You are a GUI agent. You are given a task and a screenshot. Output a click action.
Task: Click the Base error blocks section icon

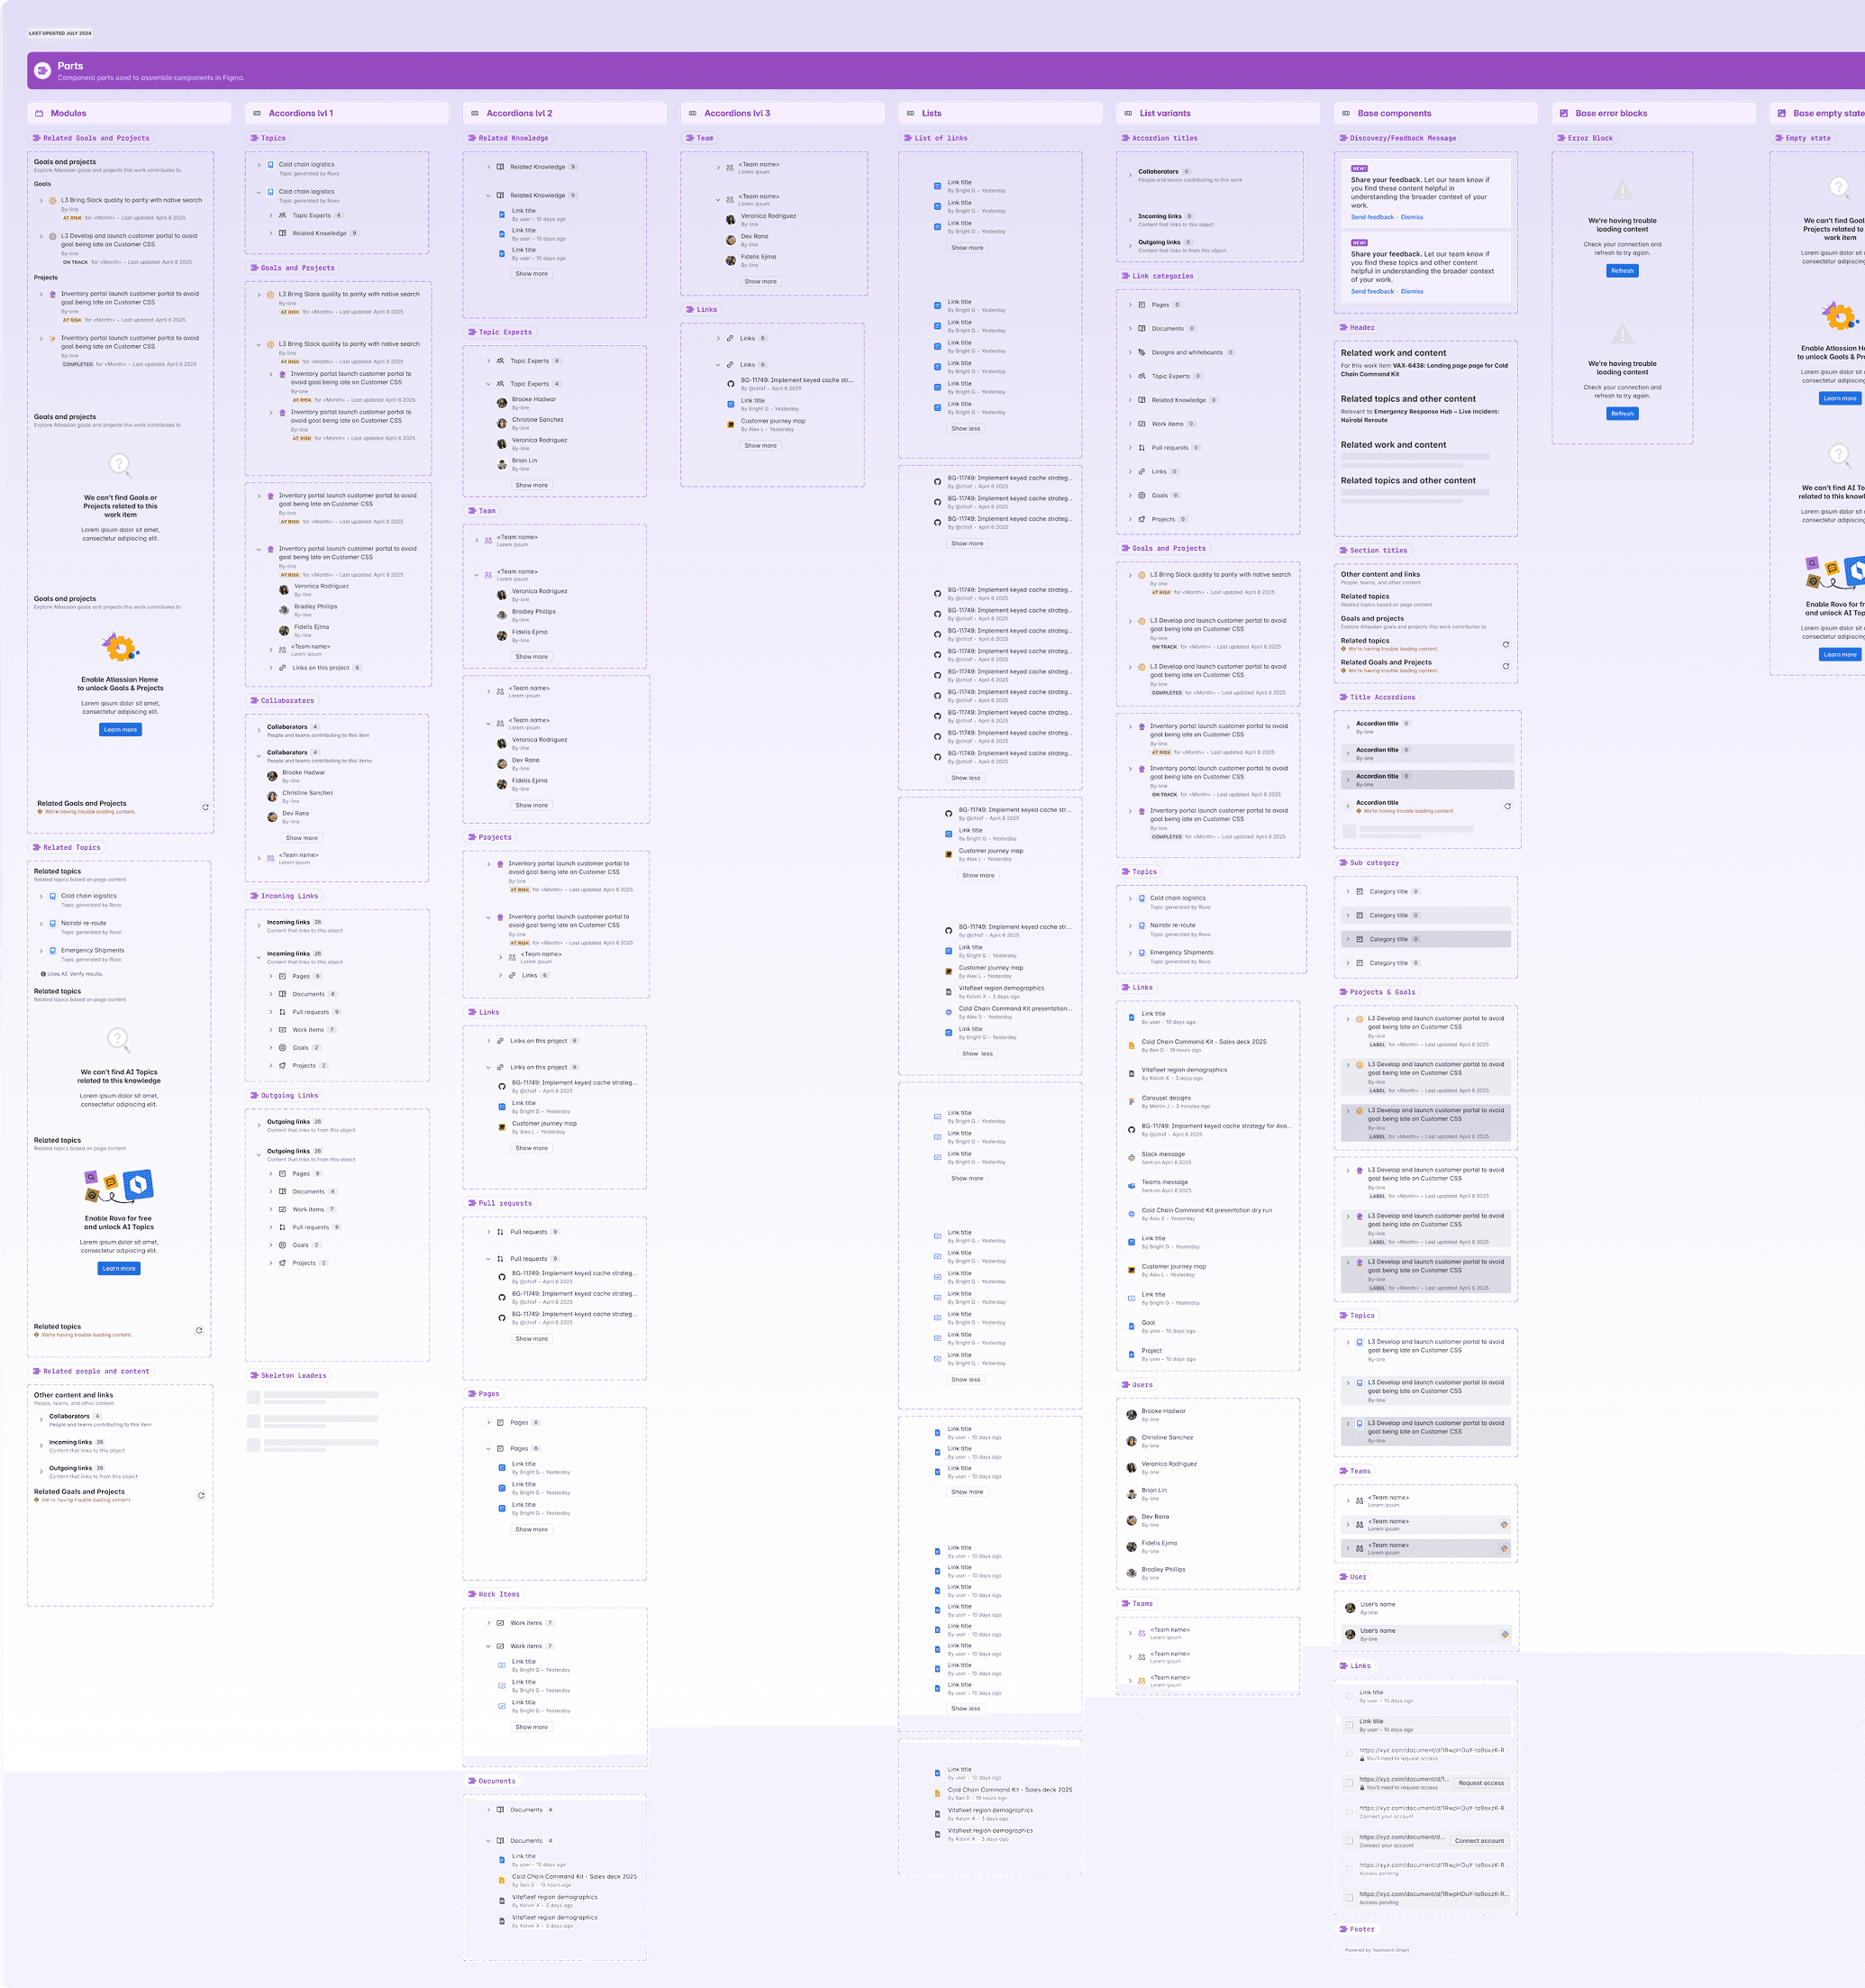(x=1563, y=113)
